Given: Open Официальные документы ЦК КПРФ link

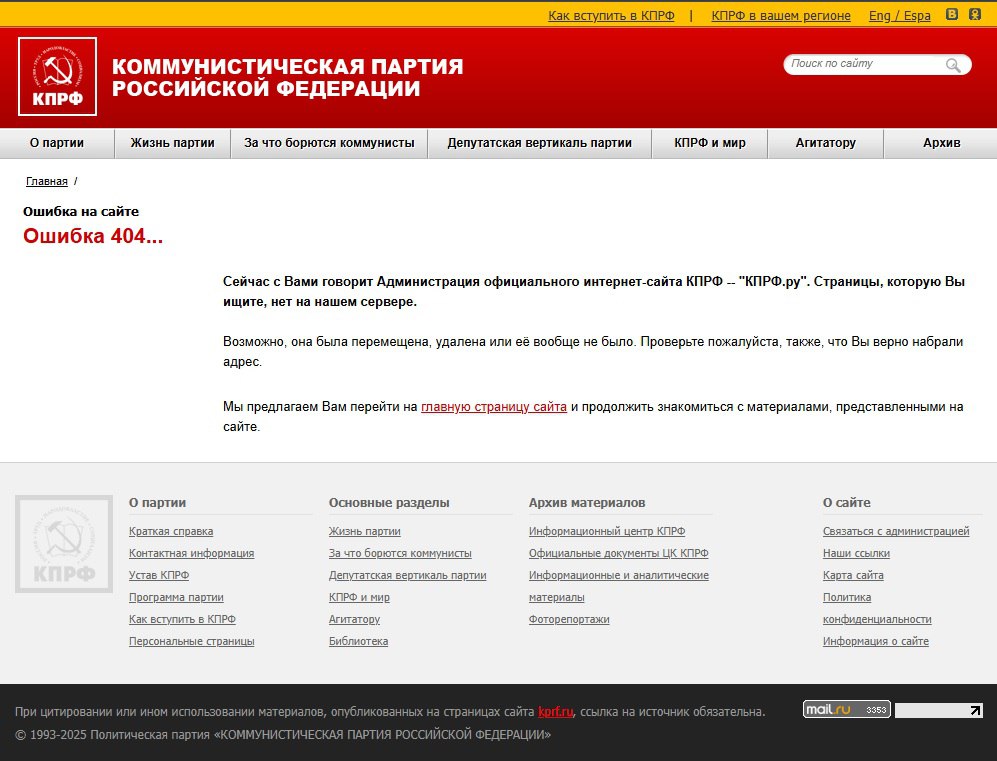Looking at the screenshot, I should (x=618, y=553).
